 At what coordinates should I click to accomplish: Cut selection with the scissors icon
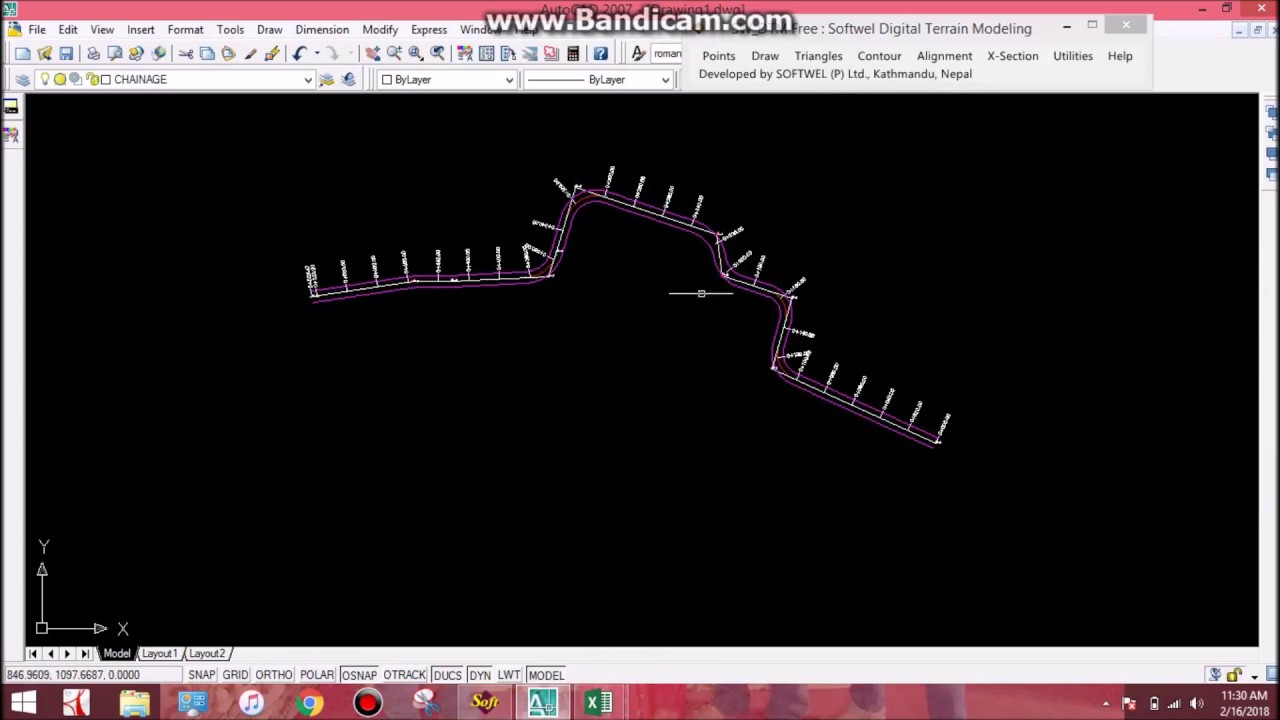[186, 53]
